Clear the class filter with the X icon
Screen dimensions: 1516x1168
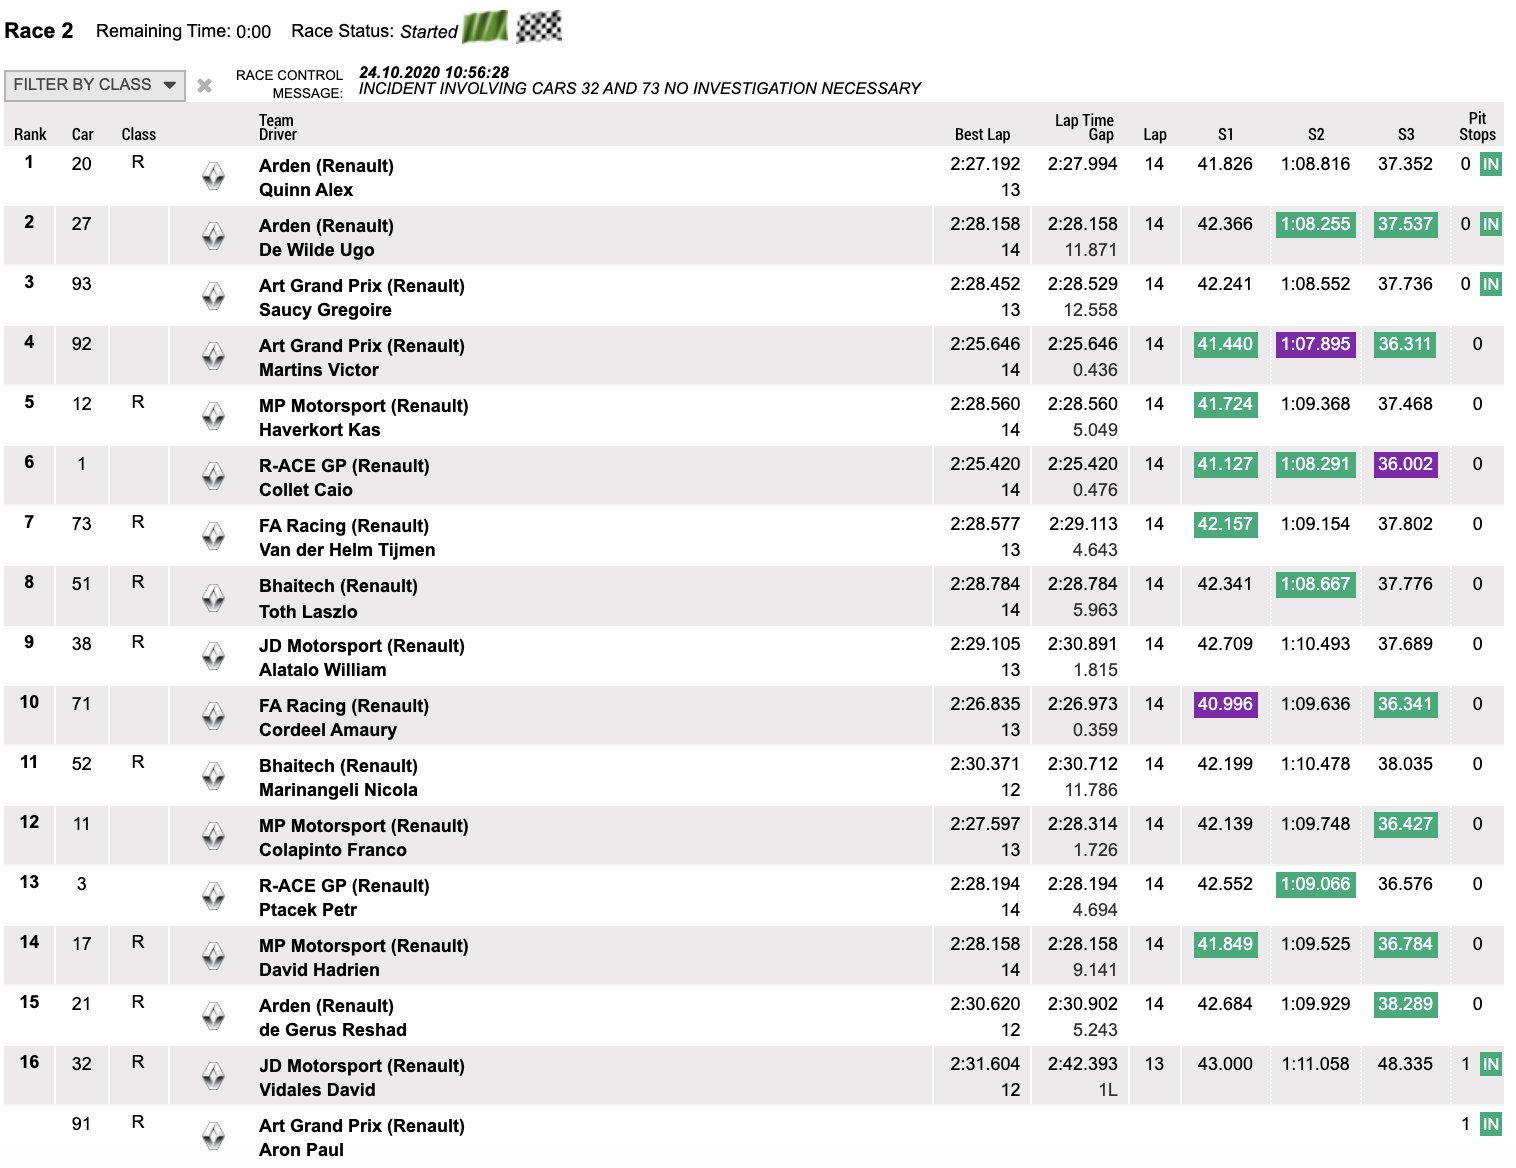pos(204,86)
